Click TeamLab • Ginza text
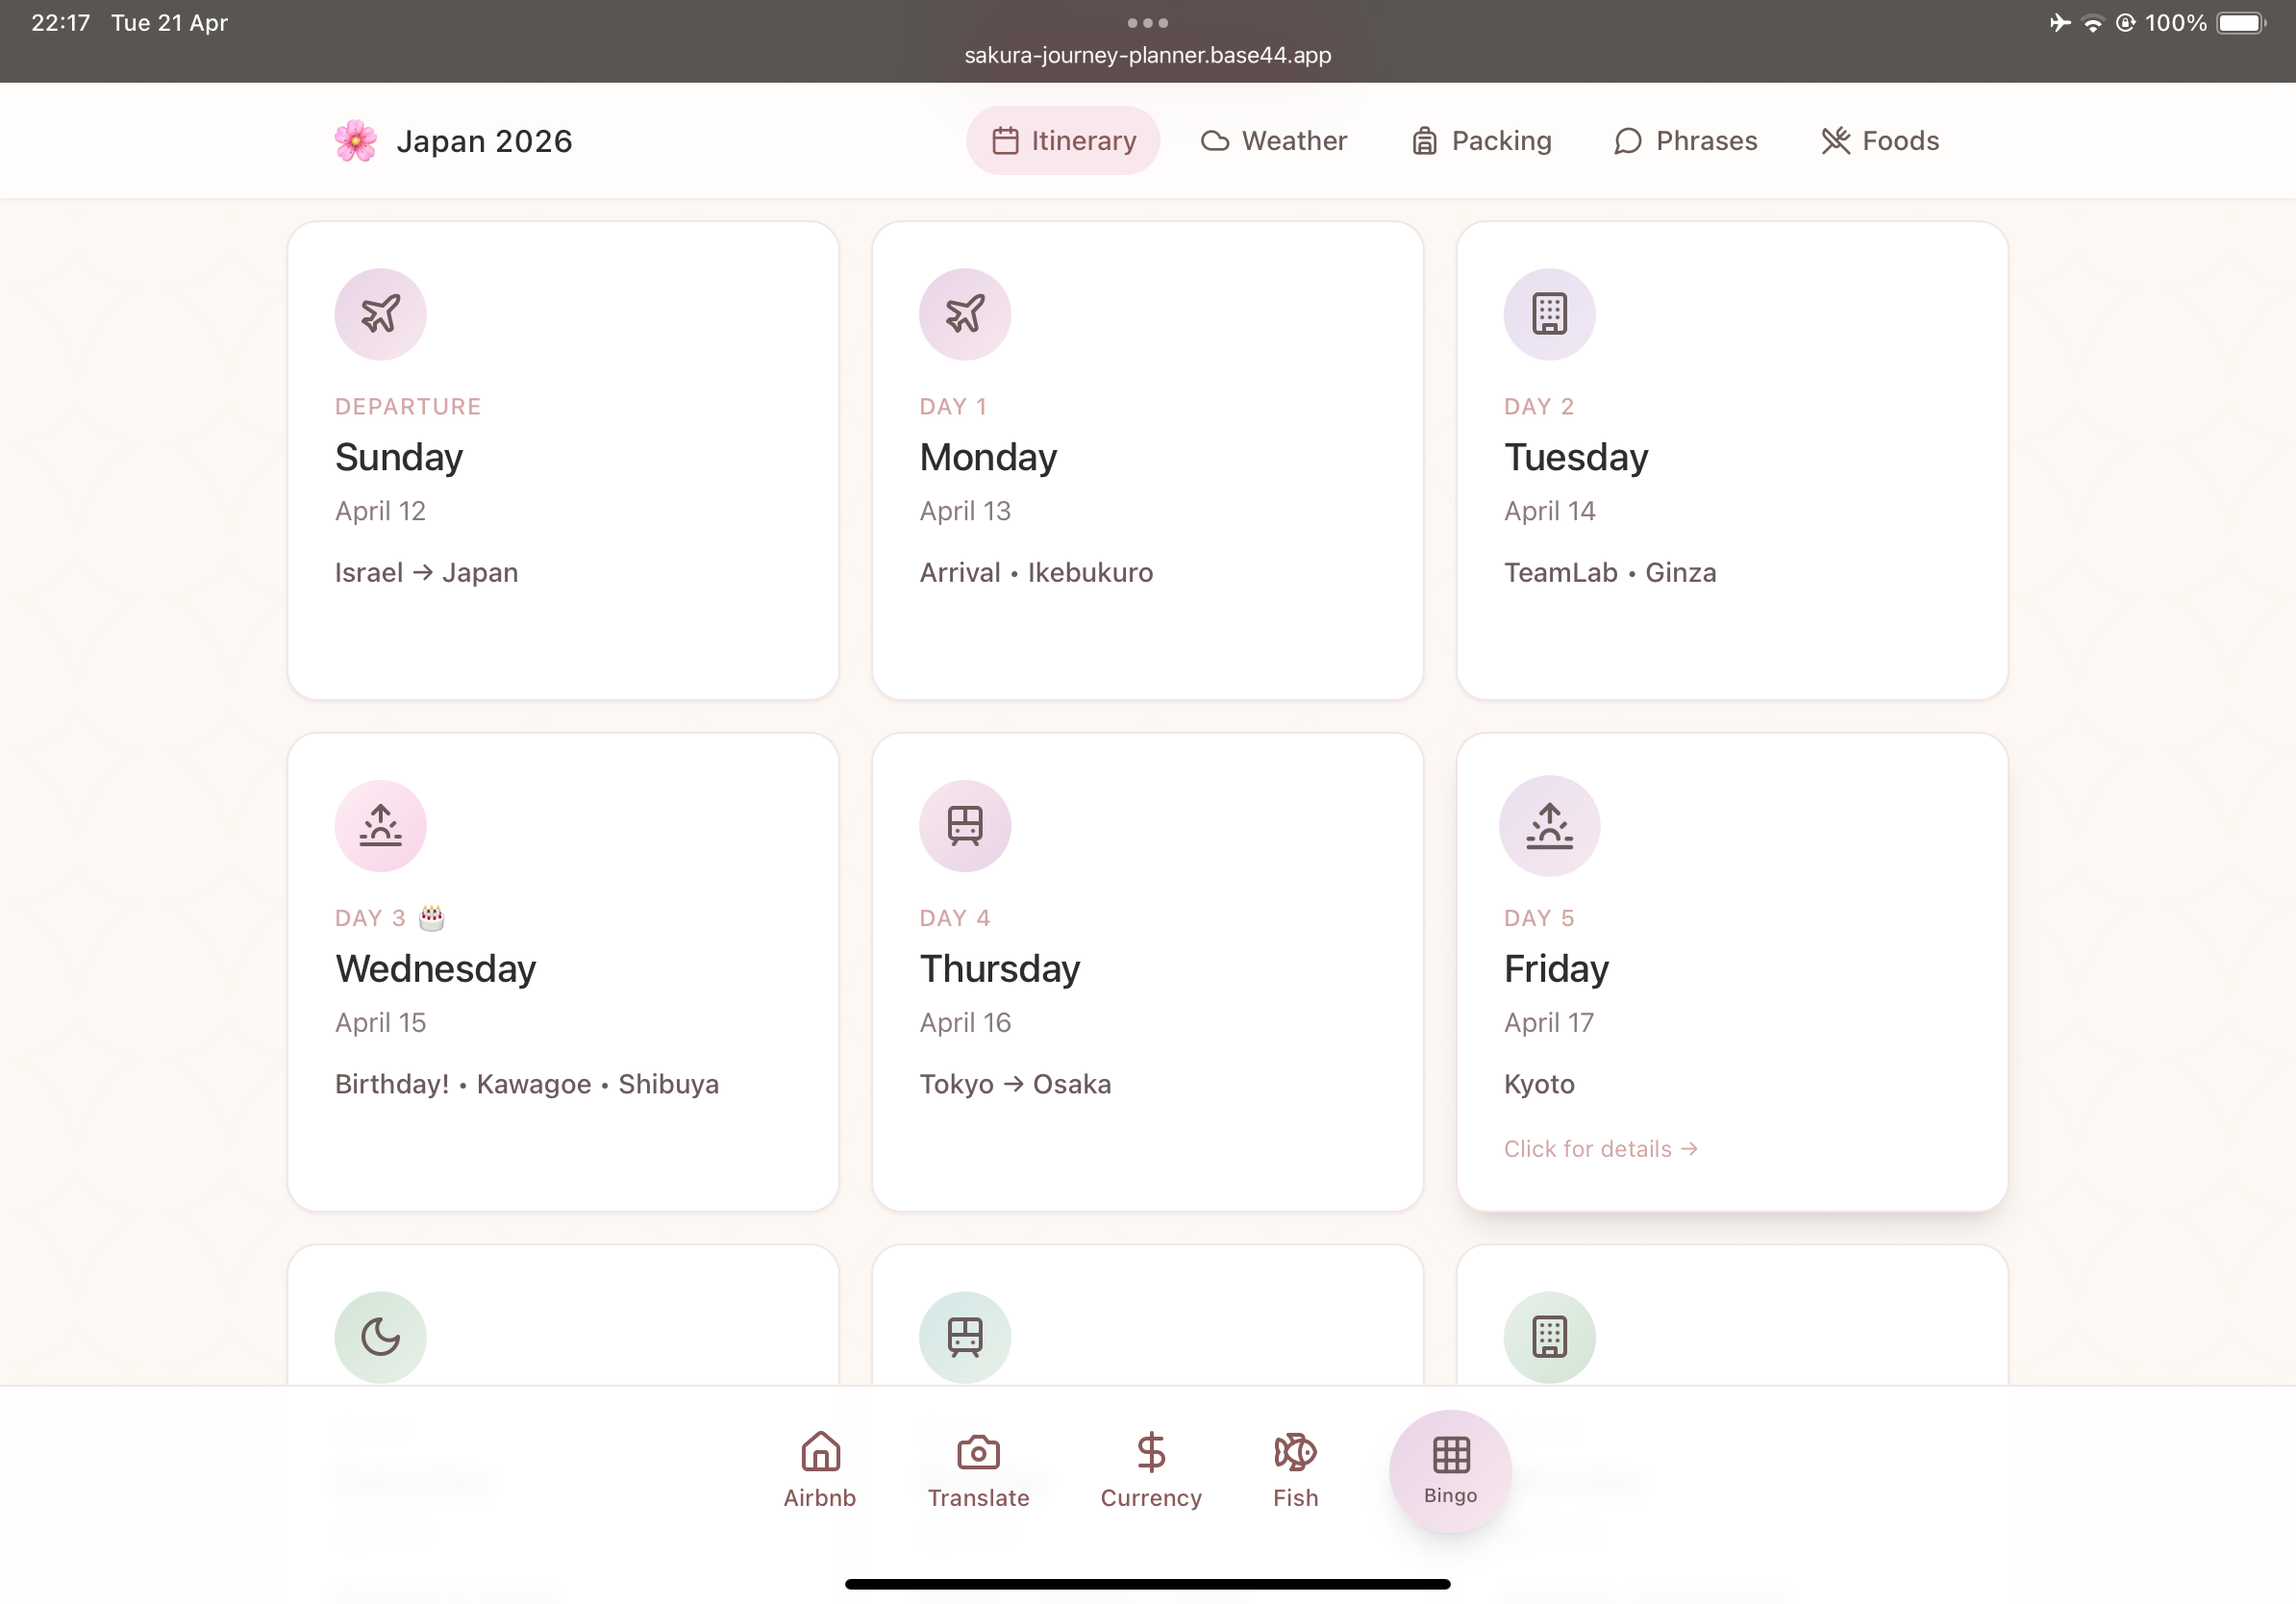Screen dimensions: 2296x1604 [x=1610, y=573]
